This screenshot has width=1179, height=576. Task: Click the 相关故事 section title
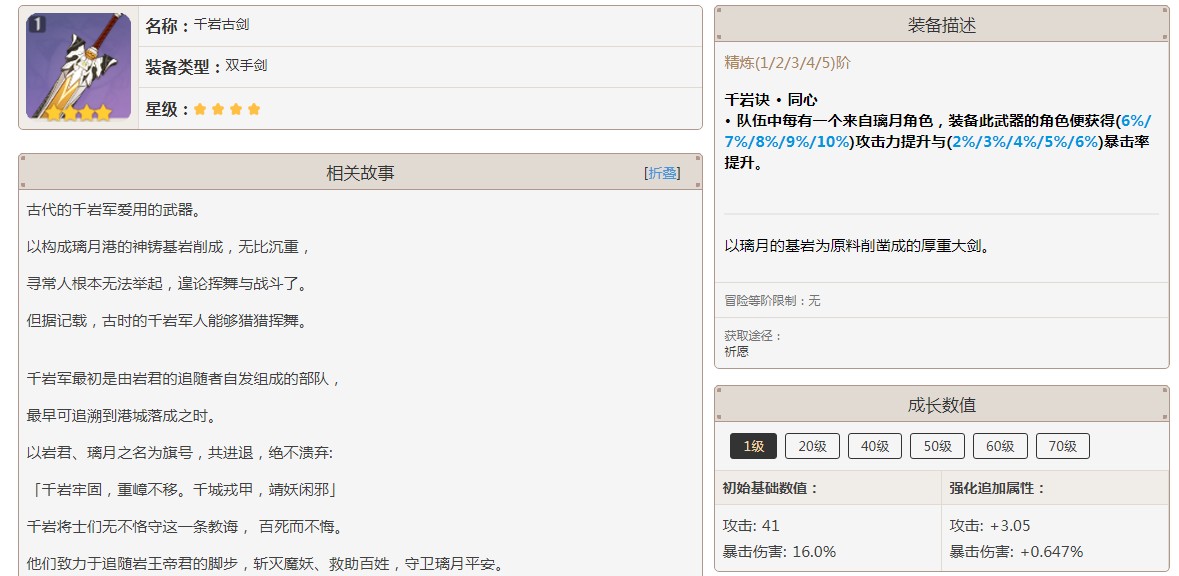tap(360, 173)
